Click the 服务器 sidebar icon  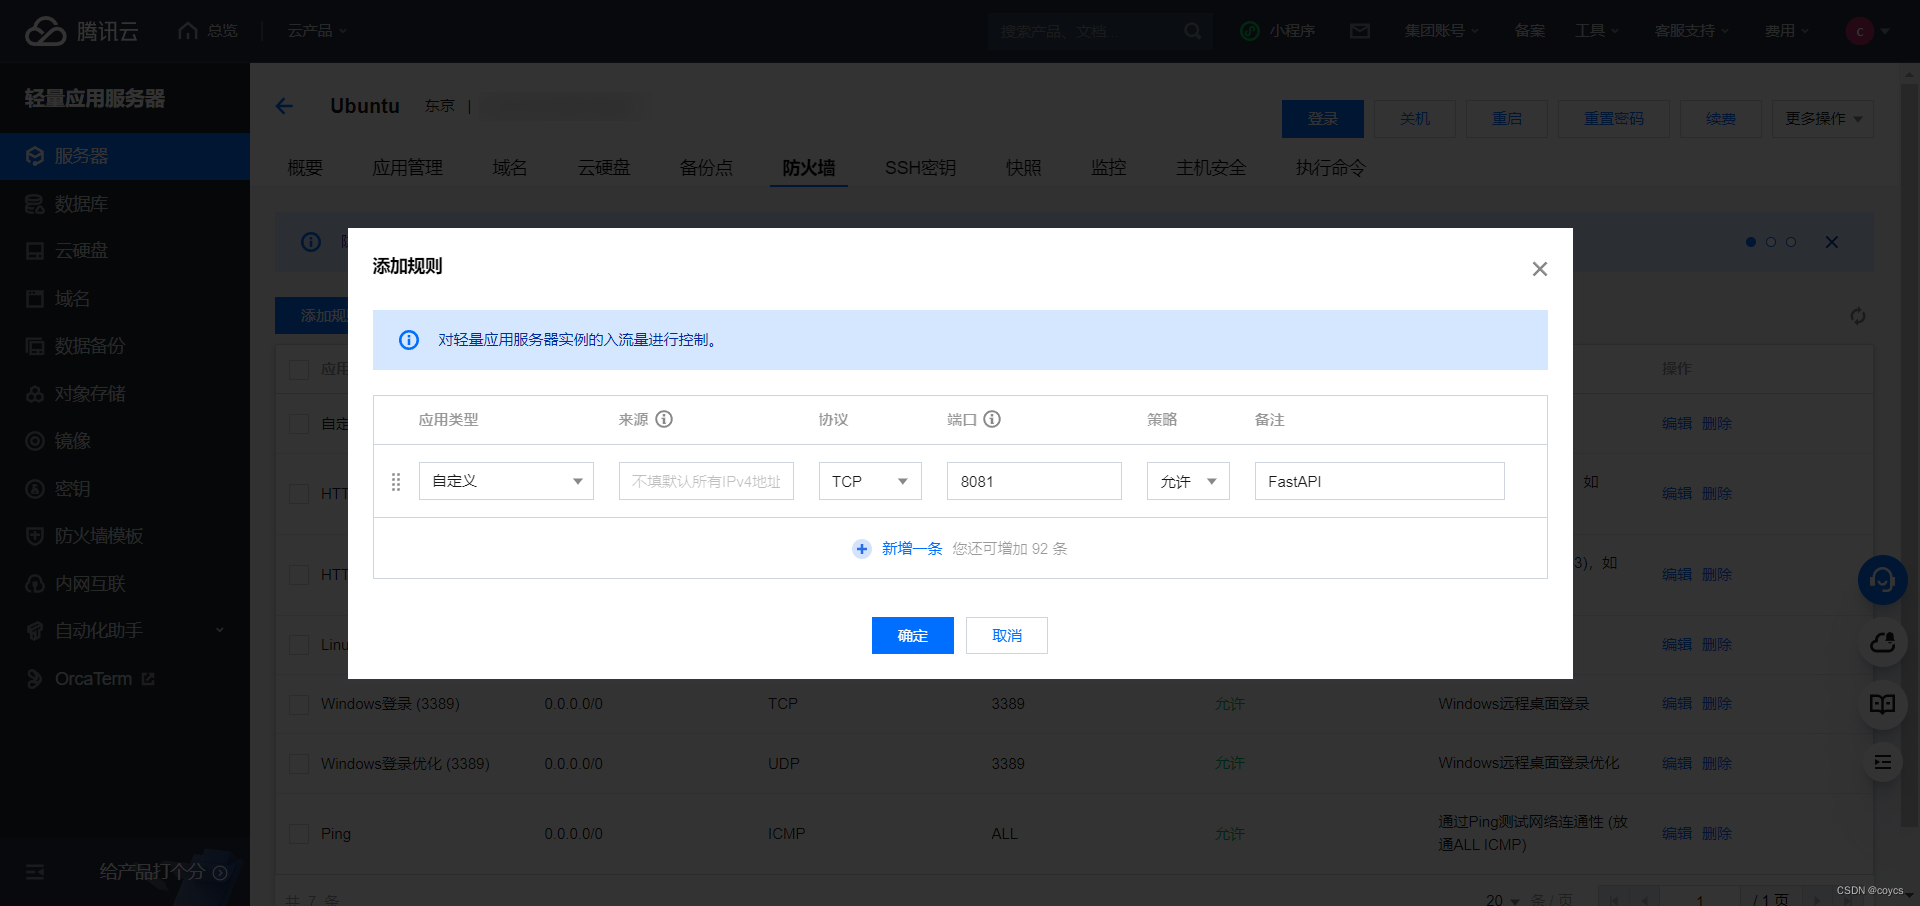coord(35,157)
